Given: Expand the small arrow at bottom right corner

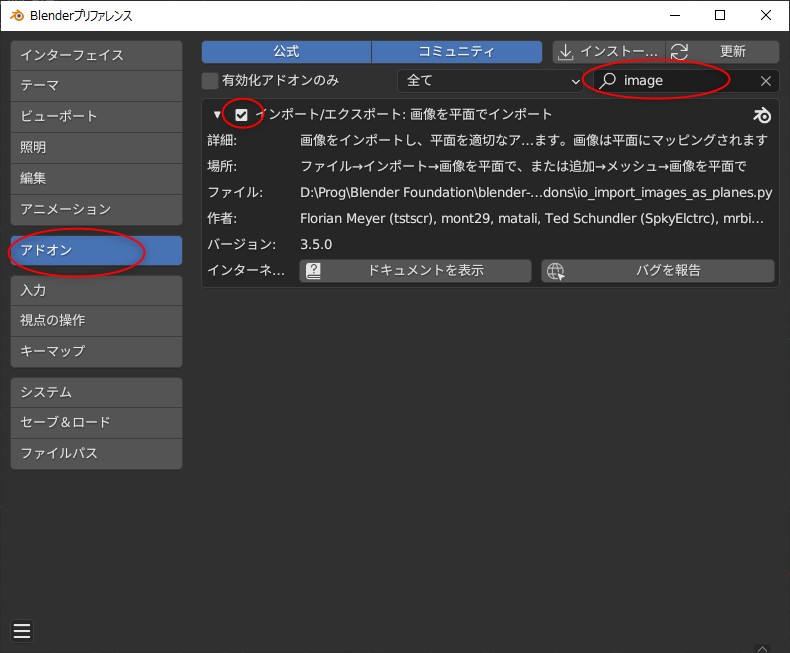Looking at the screenshot, I should (x=762, y=647).
